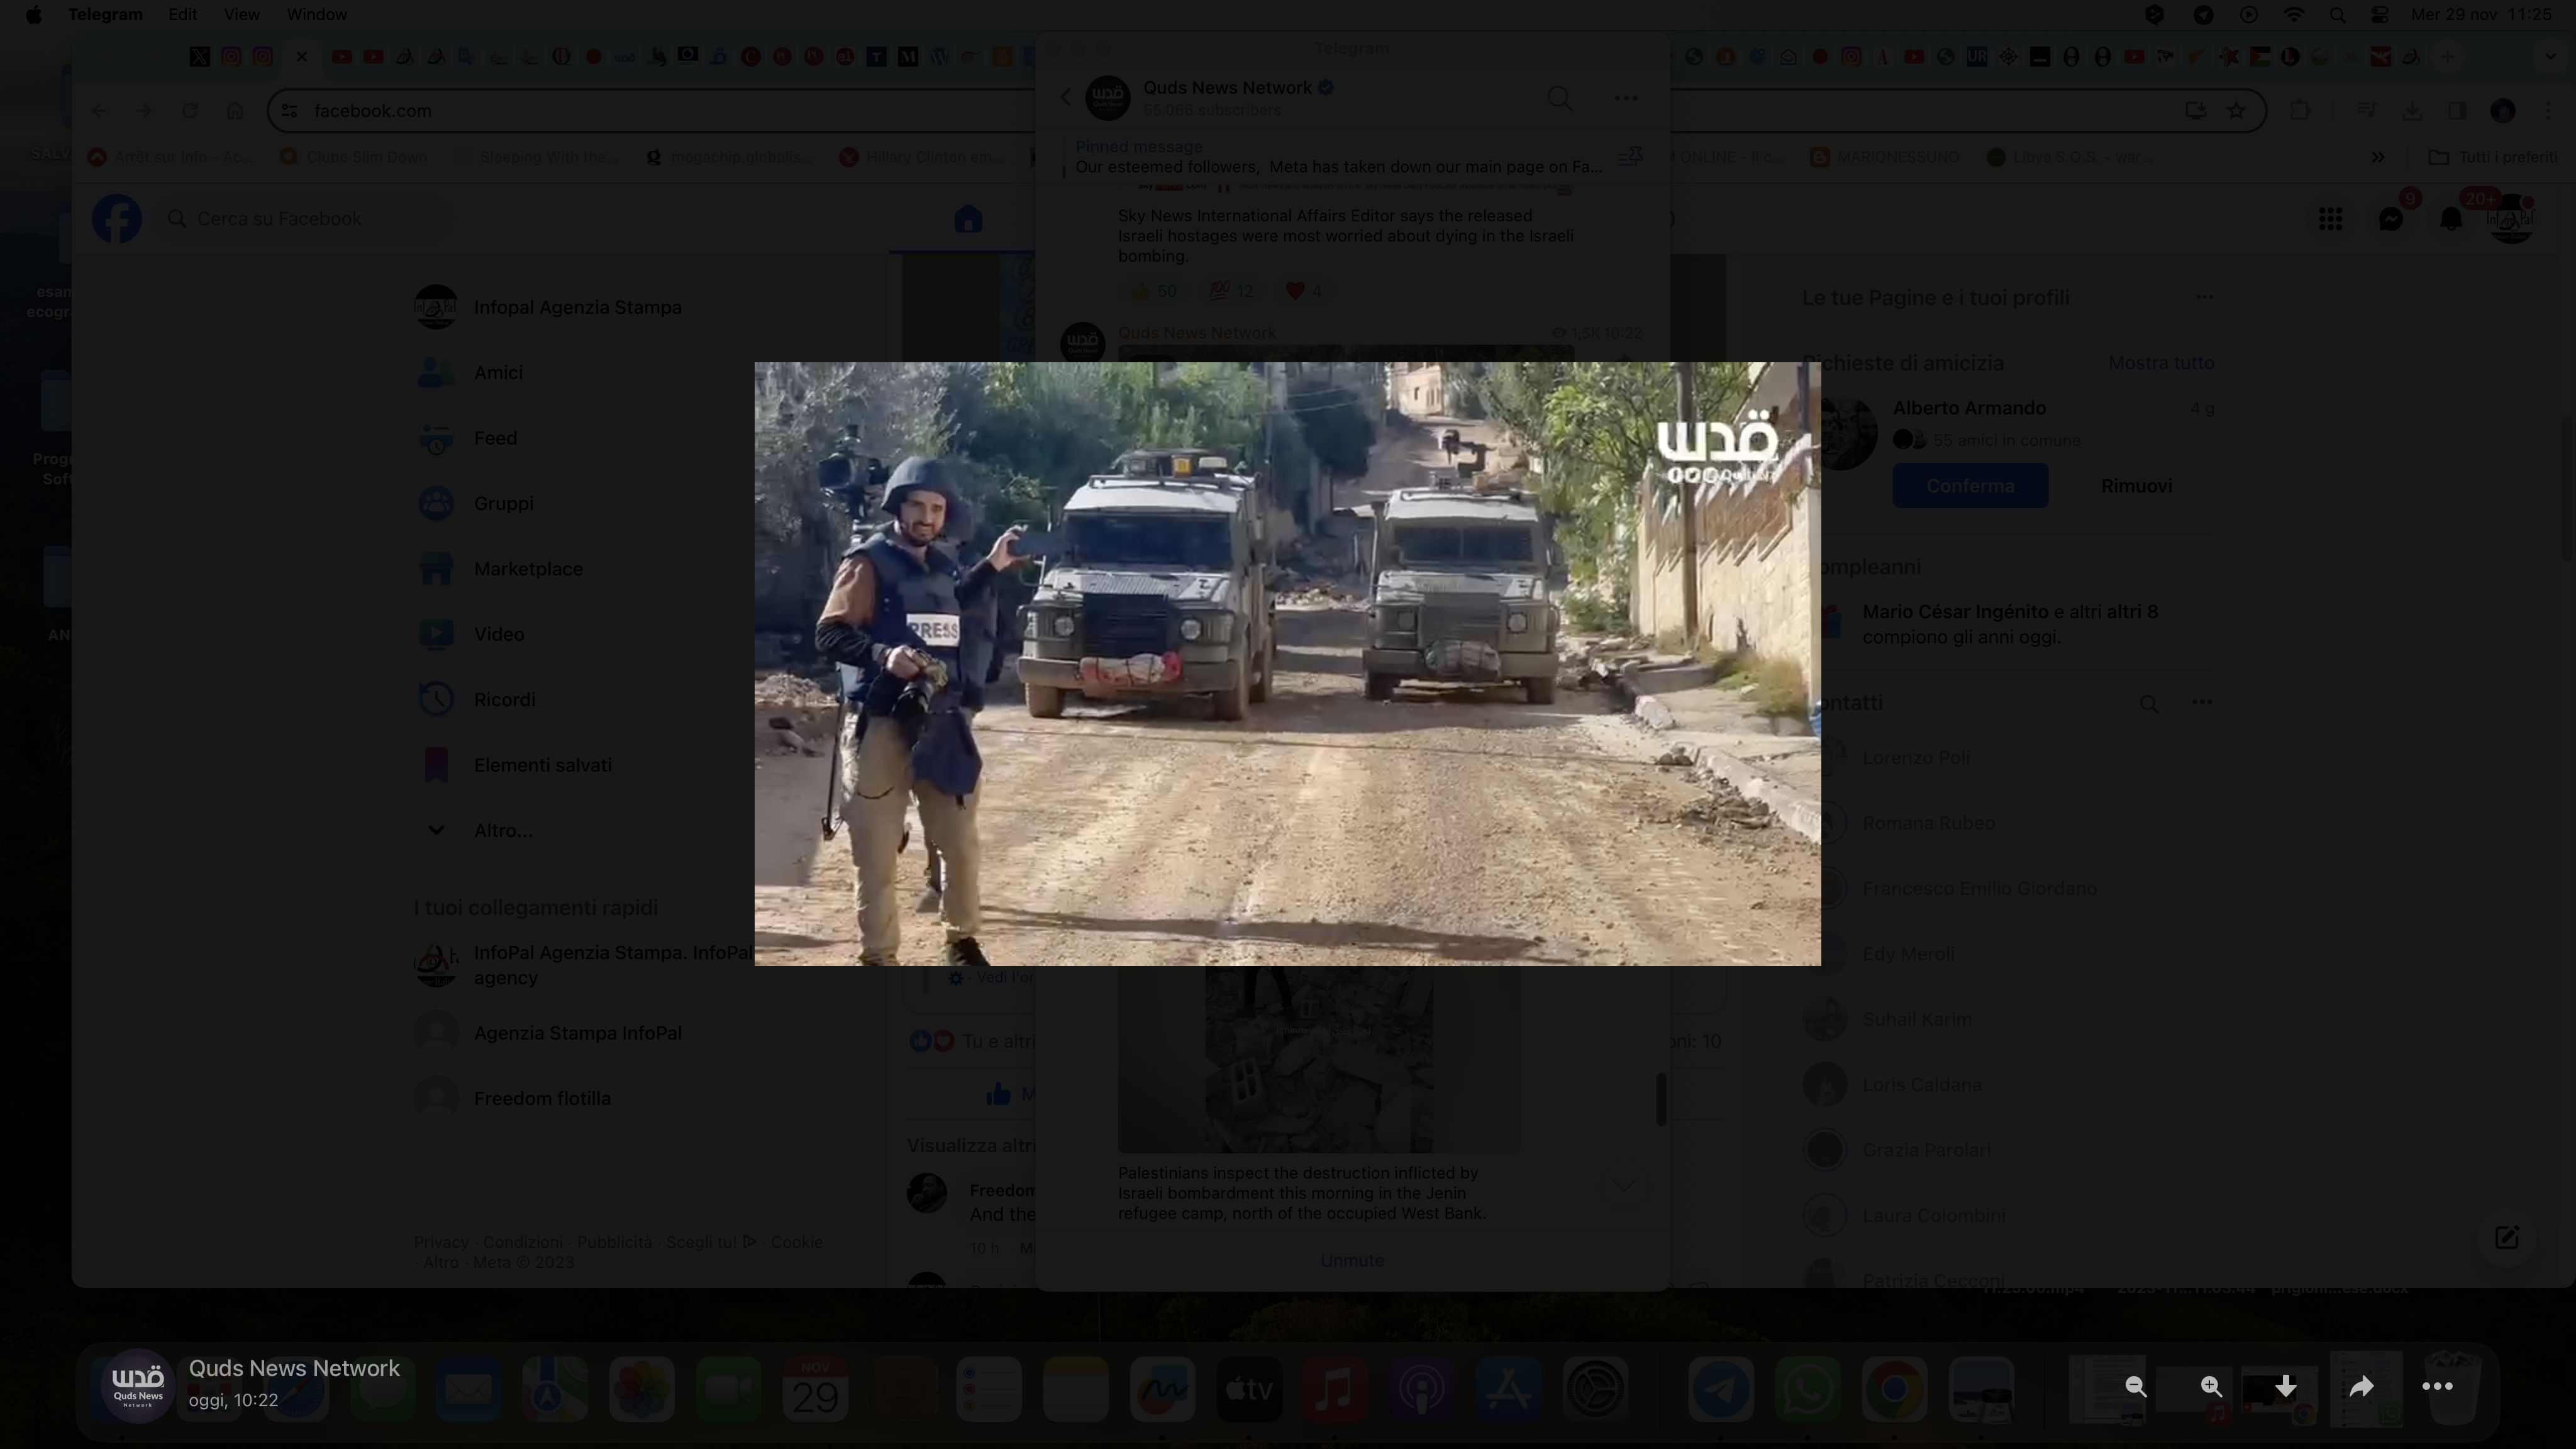Click the displayed press photo
The image size is (2576, 1449).
click(1287, 663)
